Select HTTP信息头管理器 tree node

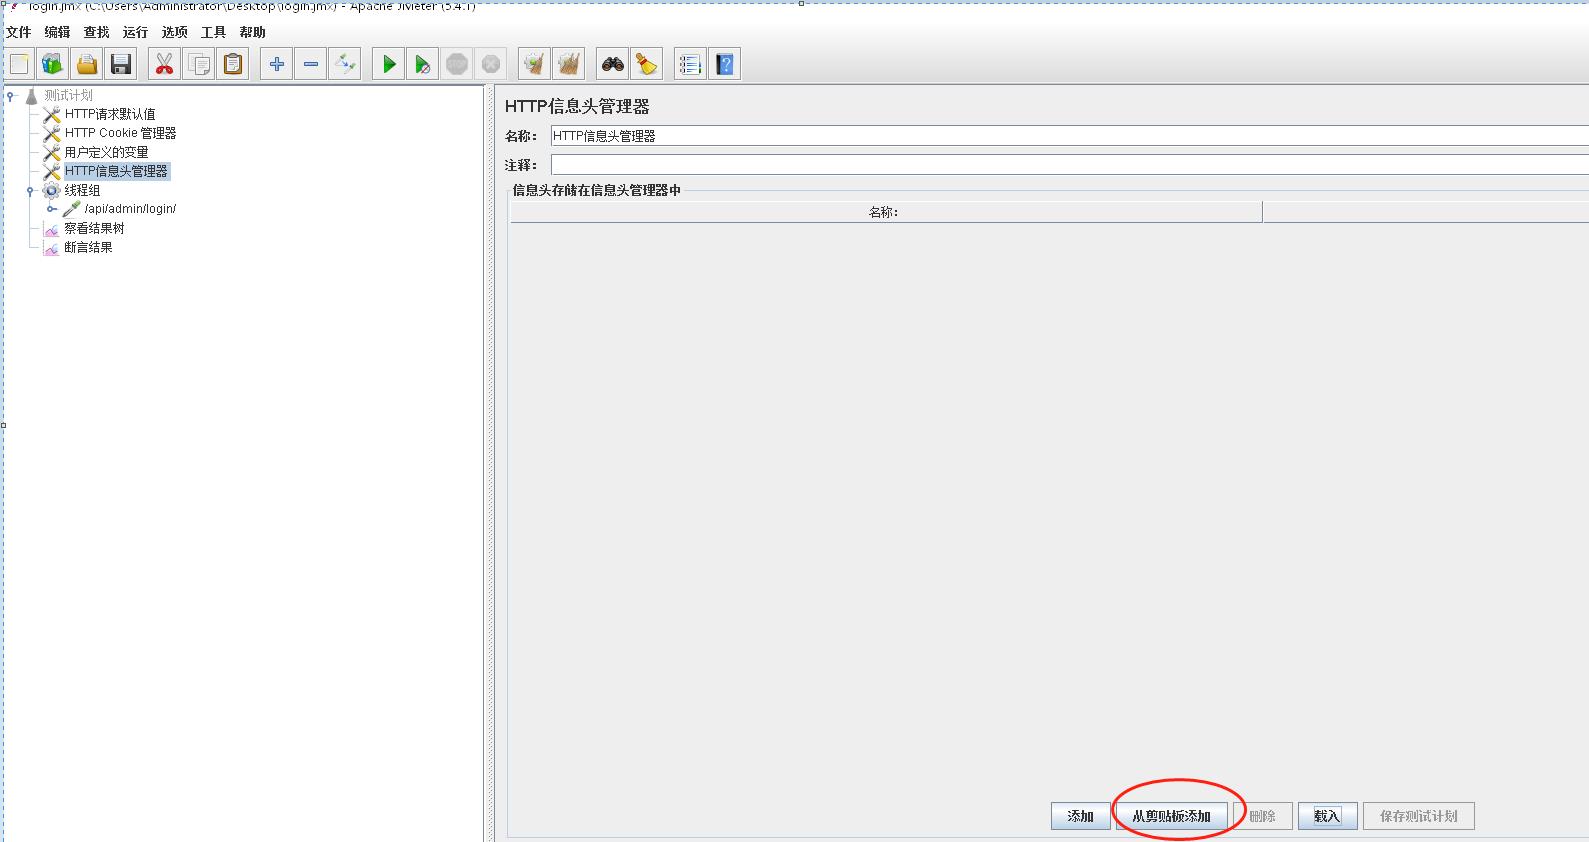pos(116,171)
